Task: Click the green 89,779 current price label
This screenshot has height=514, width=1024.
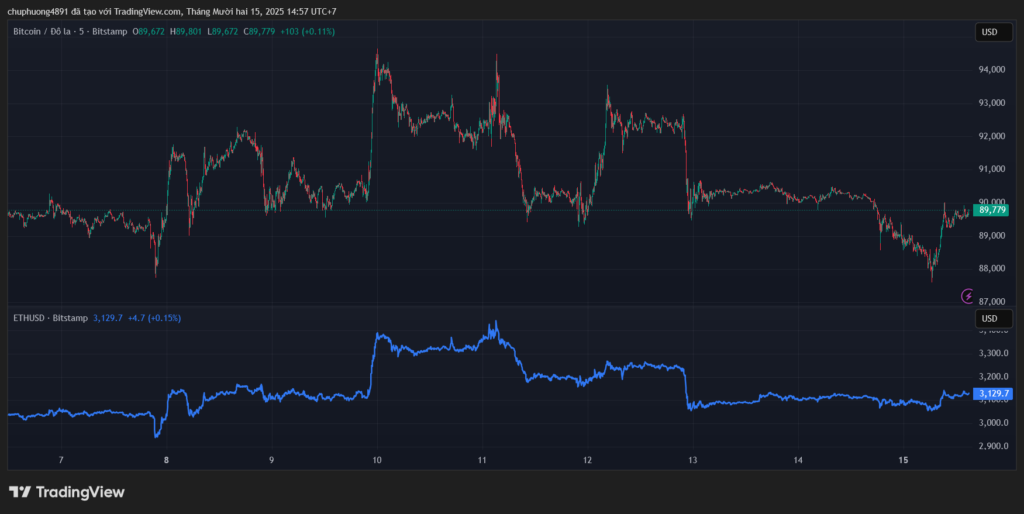Action: point(992,210)
